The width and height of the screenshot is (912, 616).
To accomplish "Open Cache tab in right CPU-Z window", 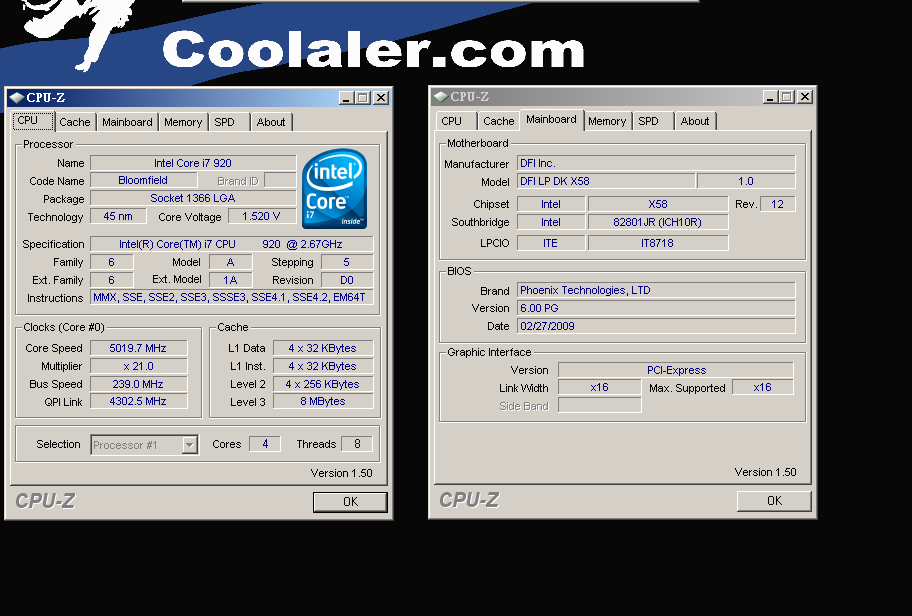I will [499, 121].
